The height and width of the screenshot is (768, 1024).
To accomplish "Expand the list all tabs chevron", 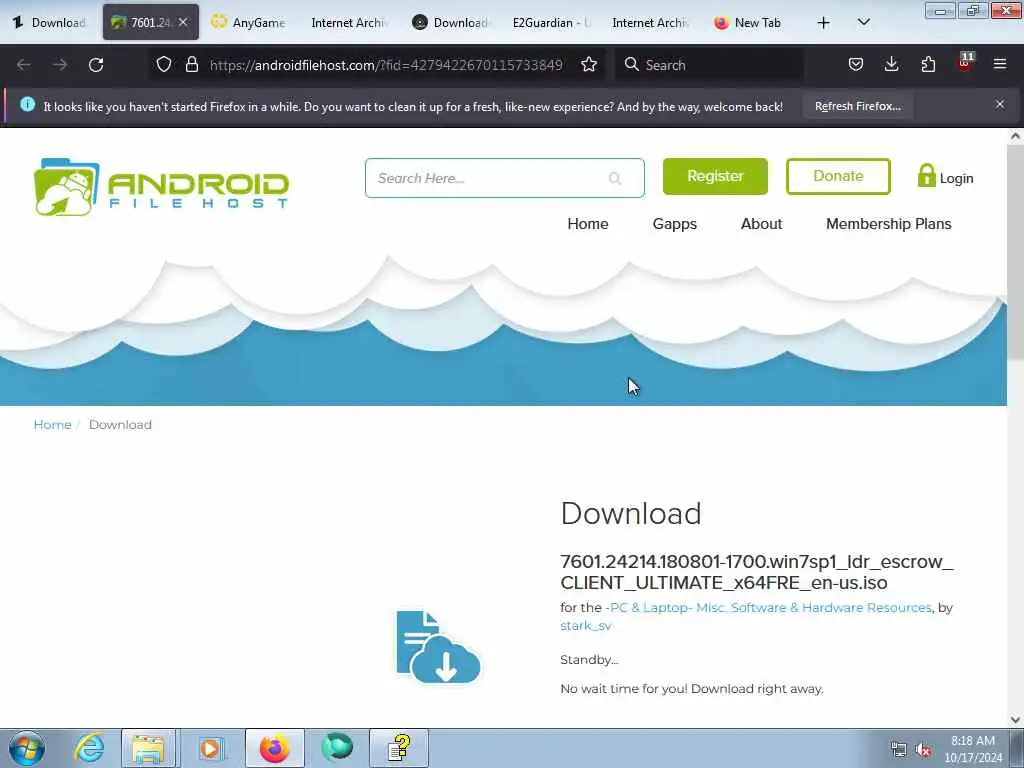I will (x=863, y=22).
